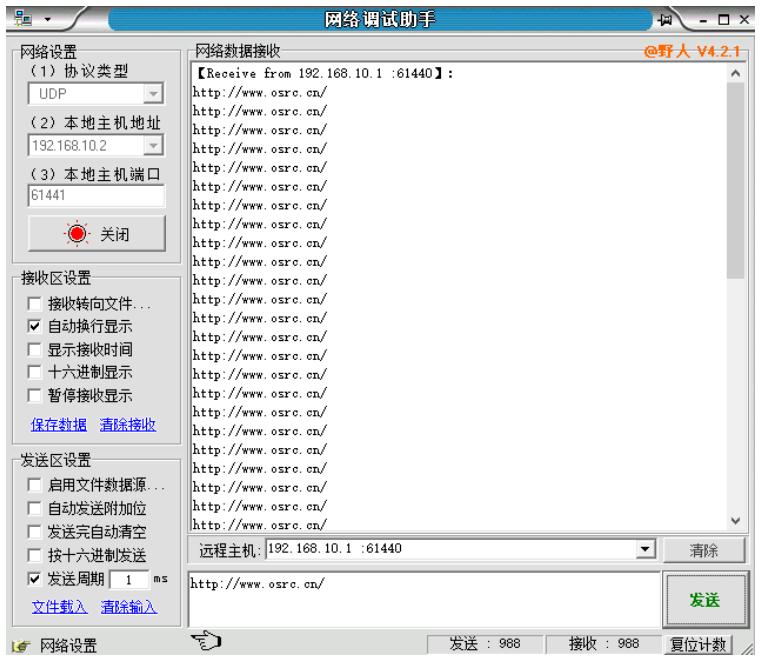Click the 接收 : 988 counter in status bar
The height and width of the screenshot is (660, 762).
(x=604, y=644)
